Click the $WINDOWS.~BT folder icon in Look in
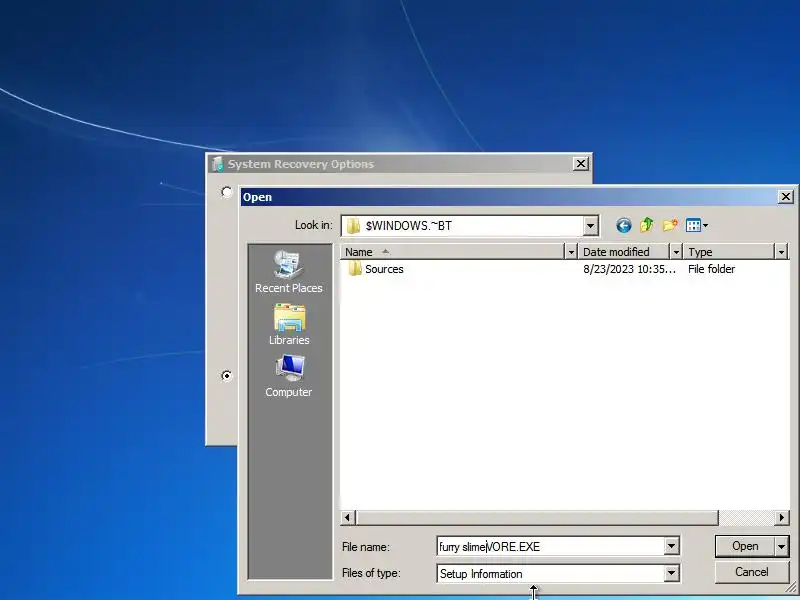This screenshot has width=800, height=600. click(x=353, y=226)
